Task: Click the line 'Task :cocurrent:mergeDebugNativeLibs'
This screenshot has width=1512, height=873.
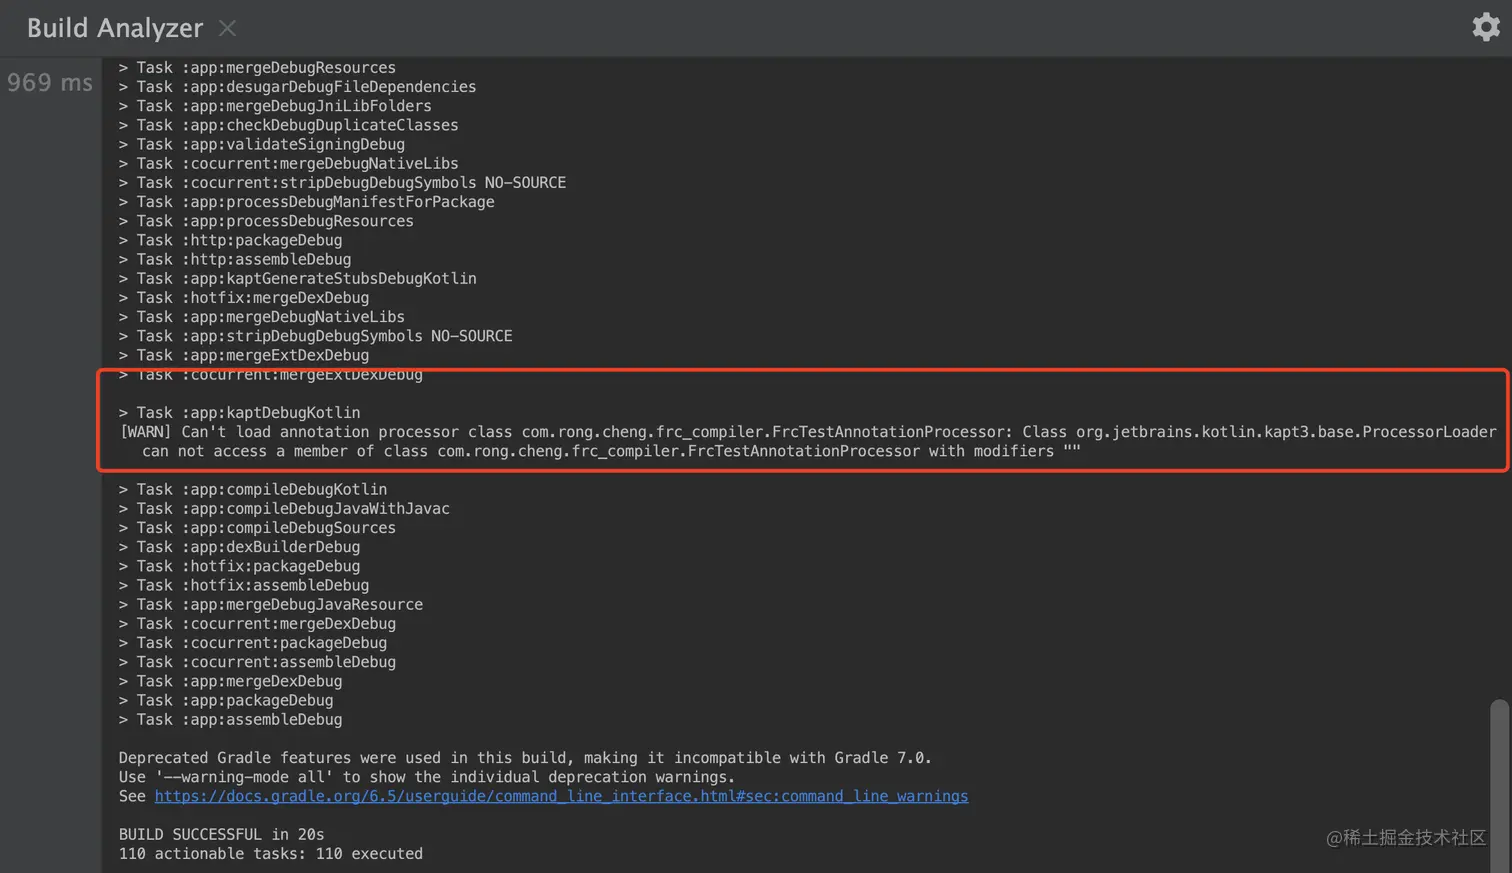Action: [288, 163]
